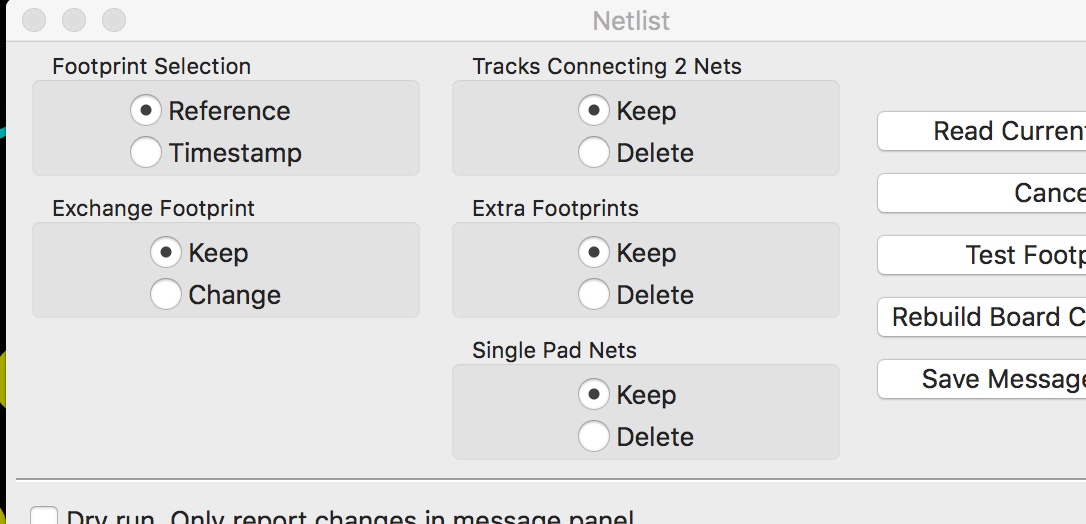Minimize the Netlist window

(x=74, y=20)
